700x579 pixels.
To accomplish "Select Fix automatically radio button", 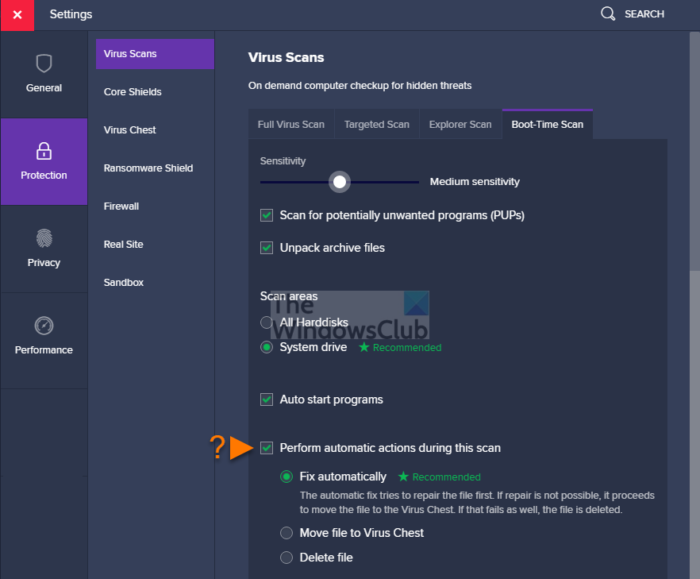I will [286, 477].
